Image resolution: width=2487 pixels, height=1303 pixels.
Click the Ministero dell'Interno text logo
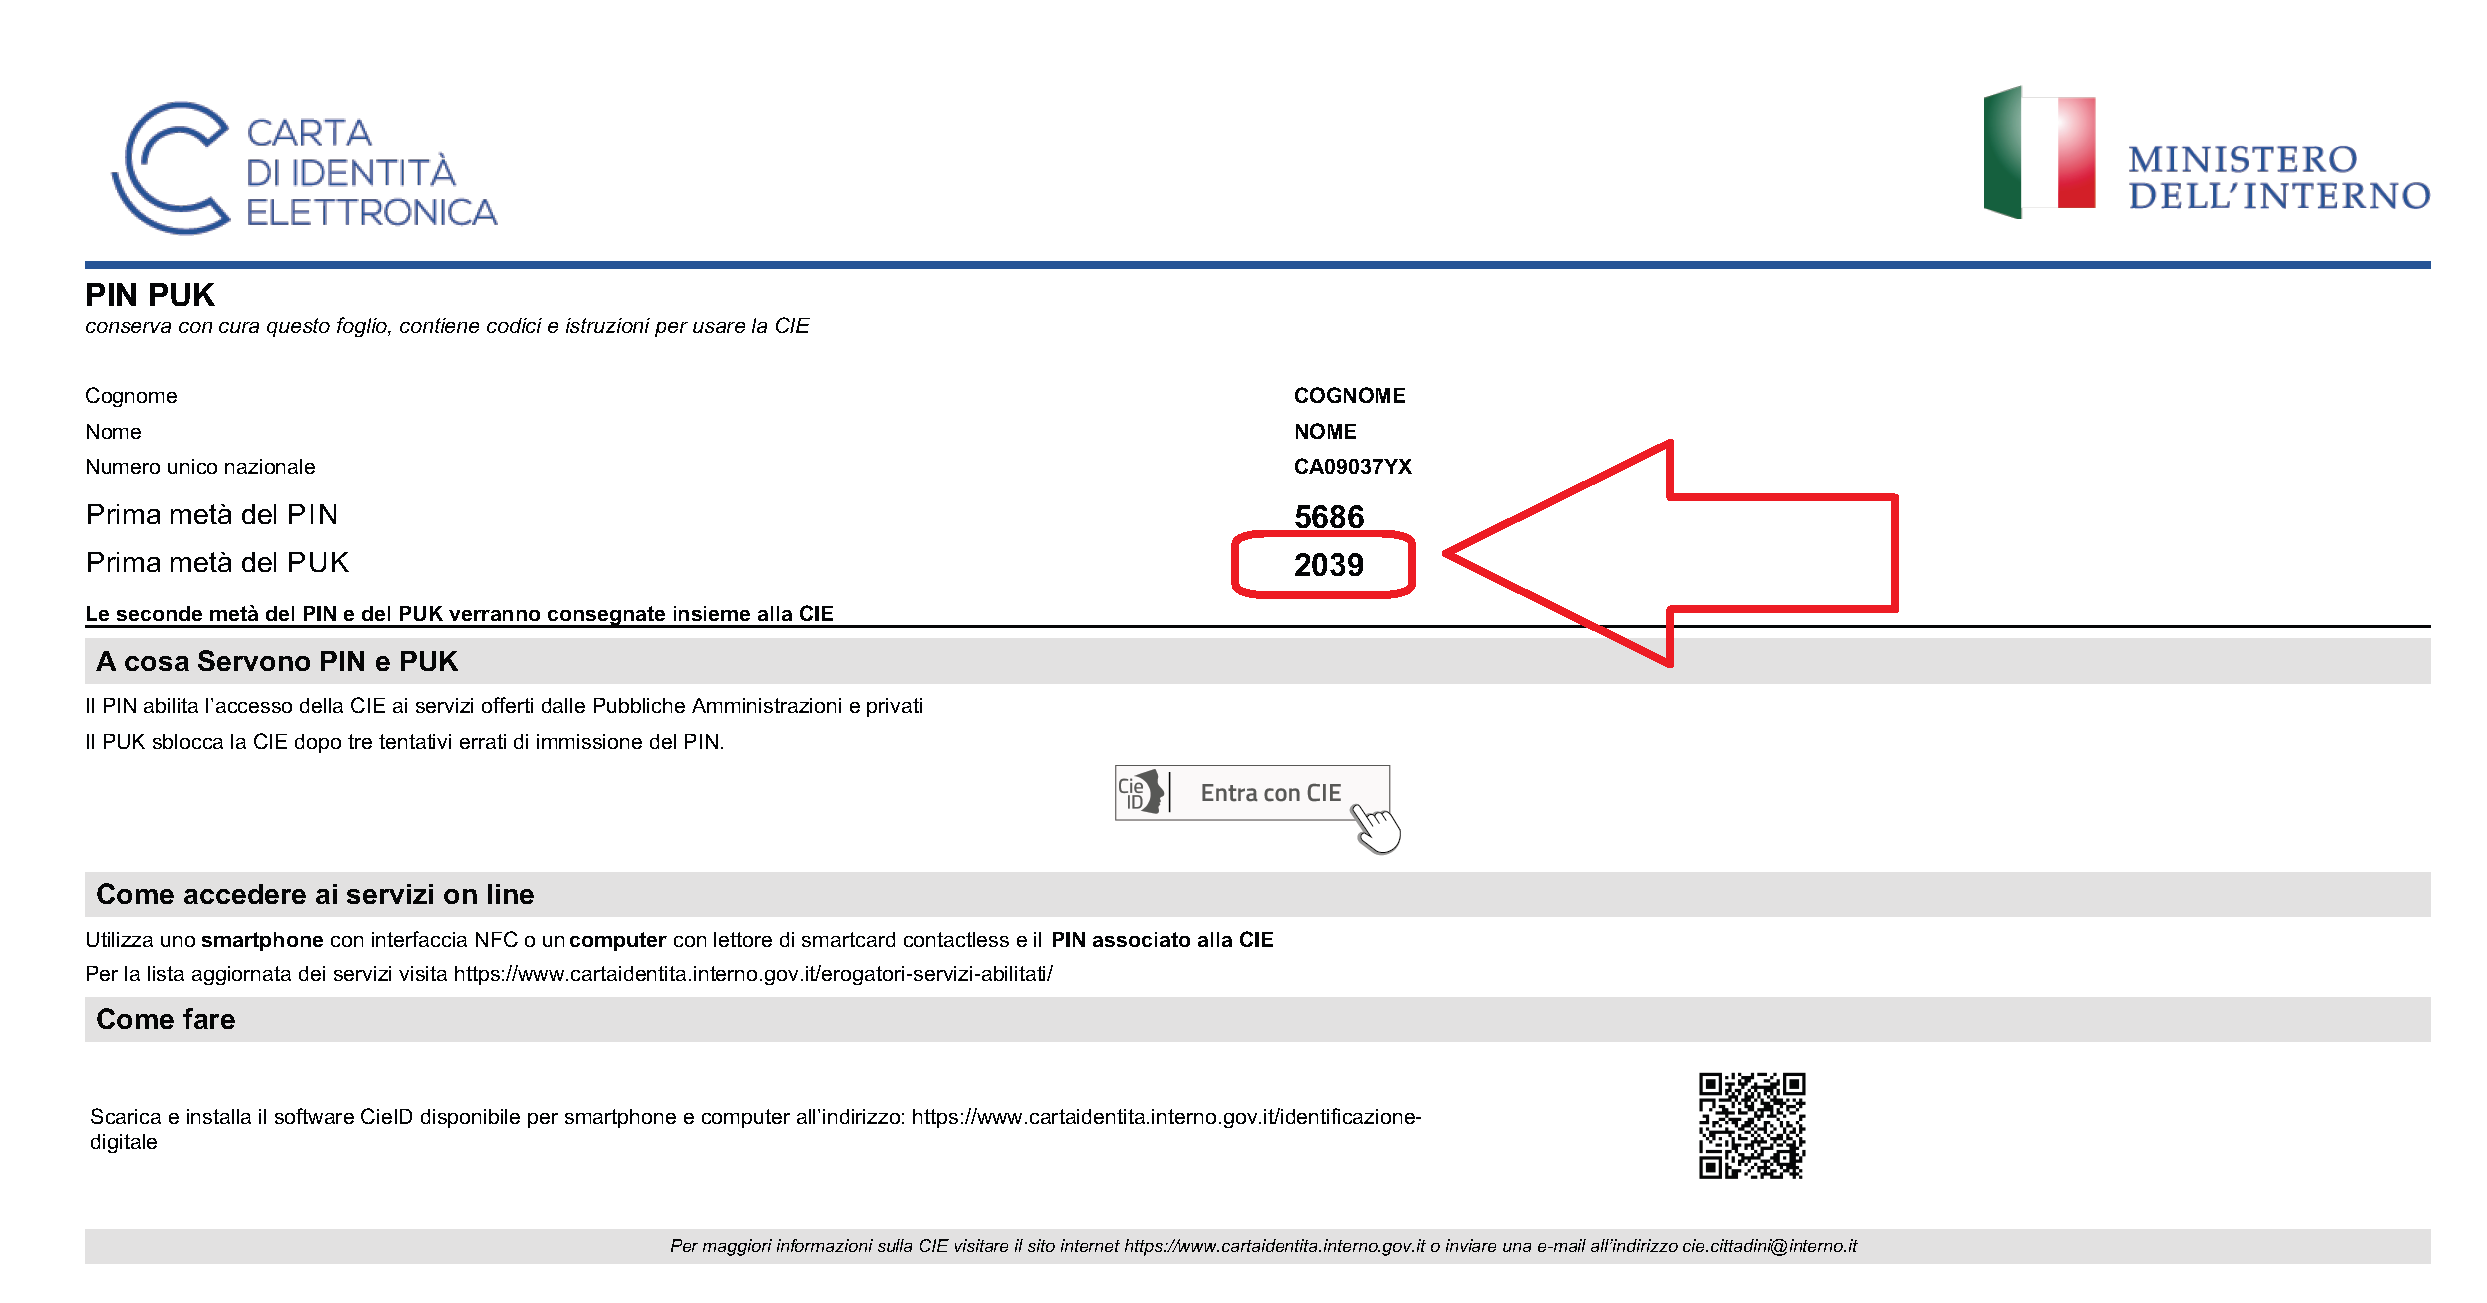pos(2278,177)
